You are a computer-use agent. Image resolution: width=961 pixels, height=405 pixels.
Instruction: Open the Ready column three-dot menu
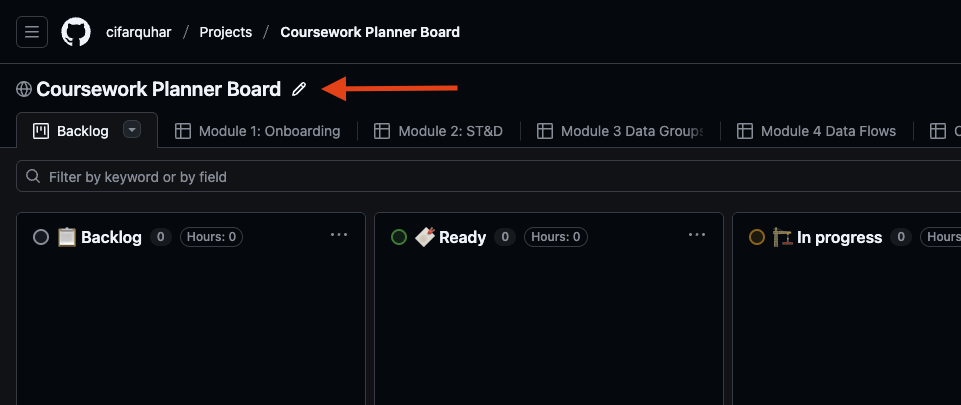(x=697, y=235)
